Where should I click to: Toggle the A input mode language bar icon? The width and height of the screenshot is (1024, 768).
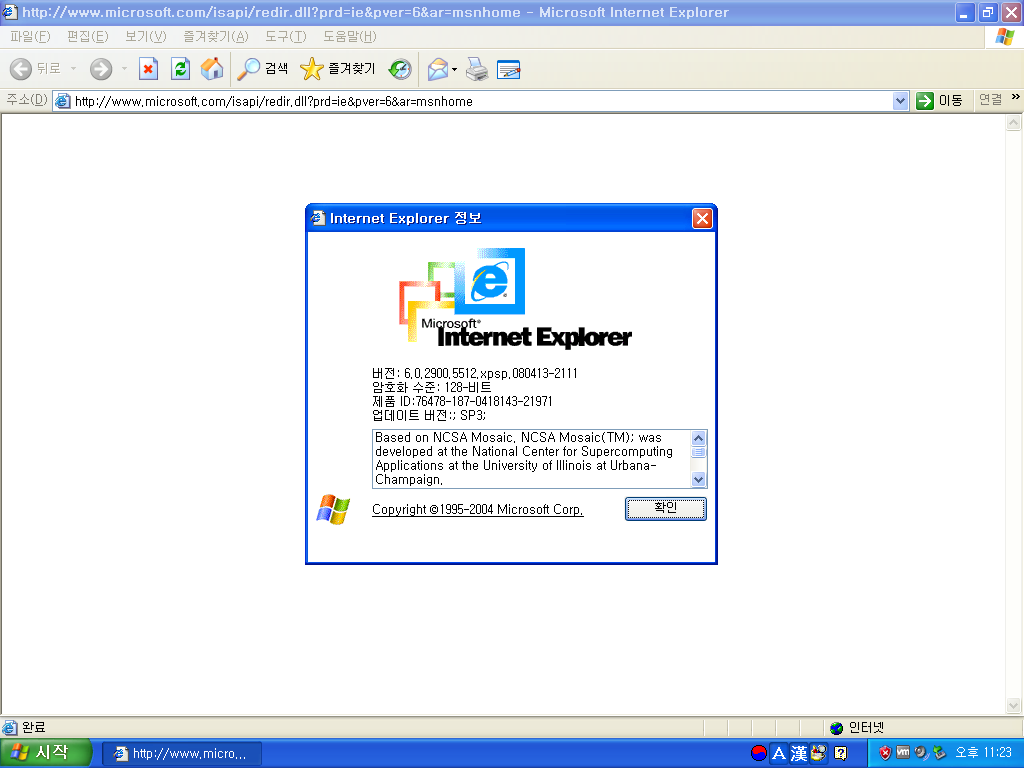click(778, 754)
